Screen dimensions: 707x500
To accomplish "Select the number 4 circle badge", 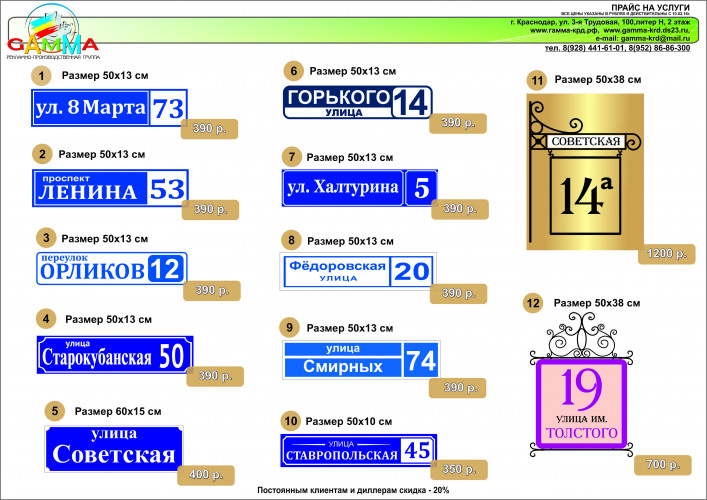I will pyautogui.click(x=44, y=319).
